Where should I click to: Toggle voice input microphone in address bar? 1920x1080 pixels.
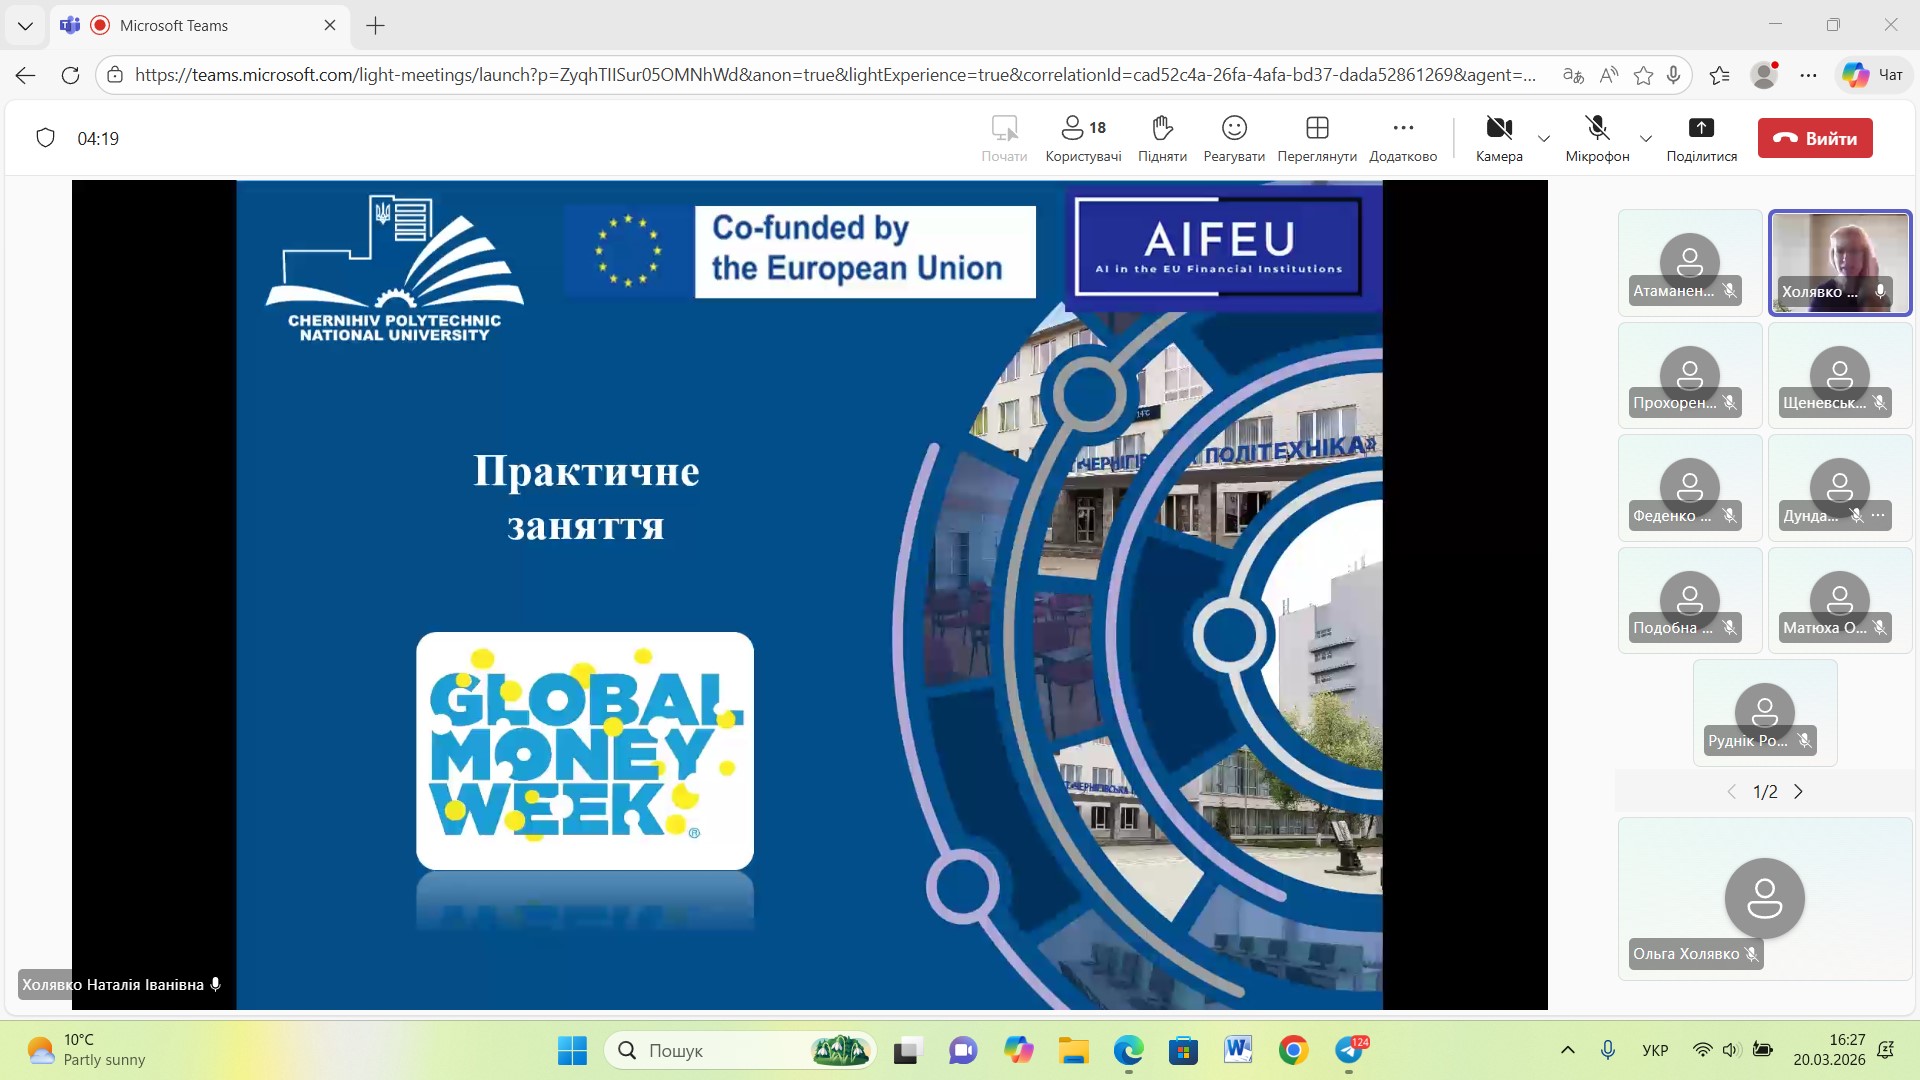click(1673, 75)
